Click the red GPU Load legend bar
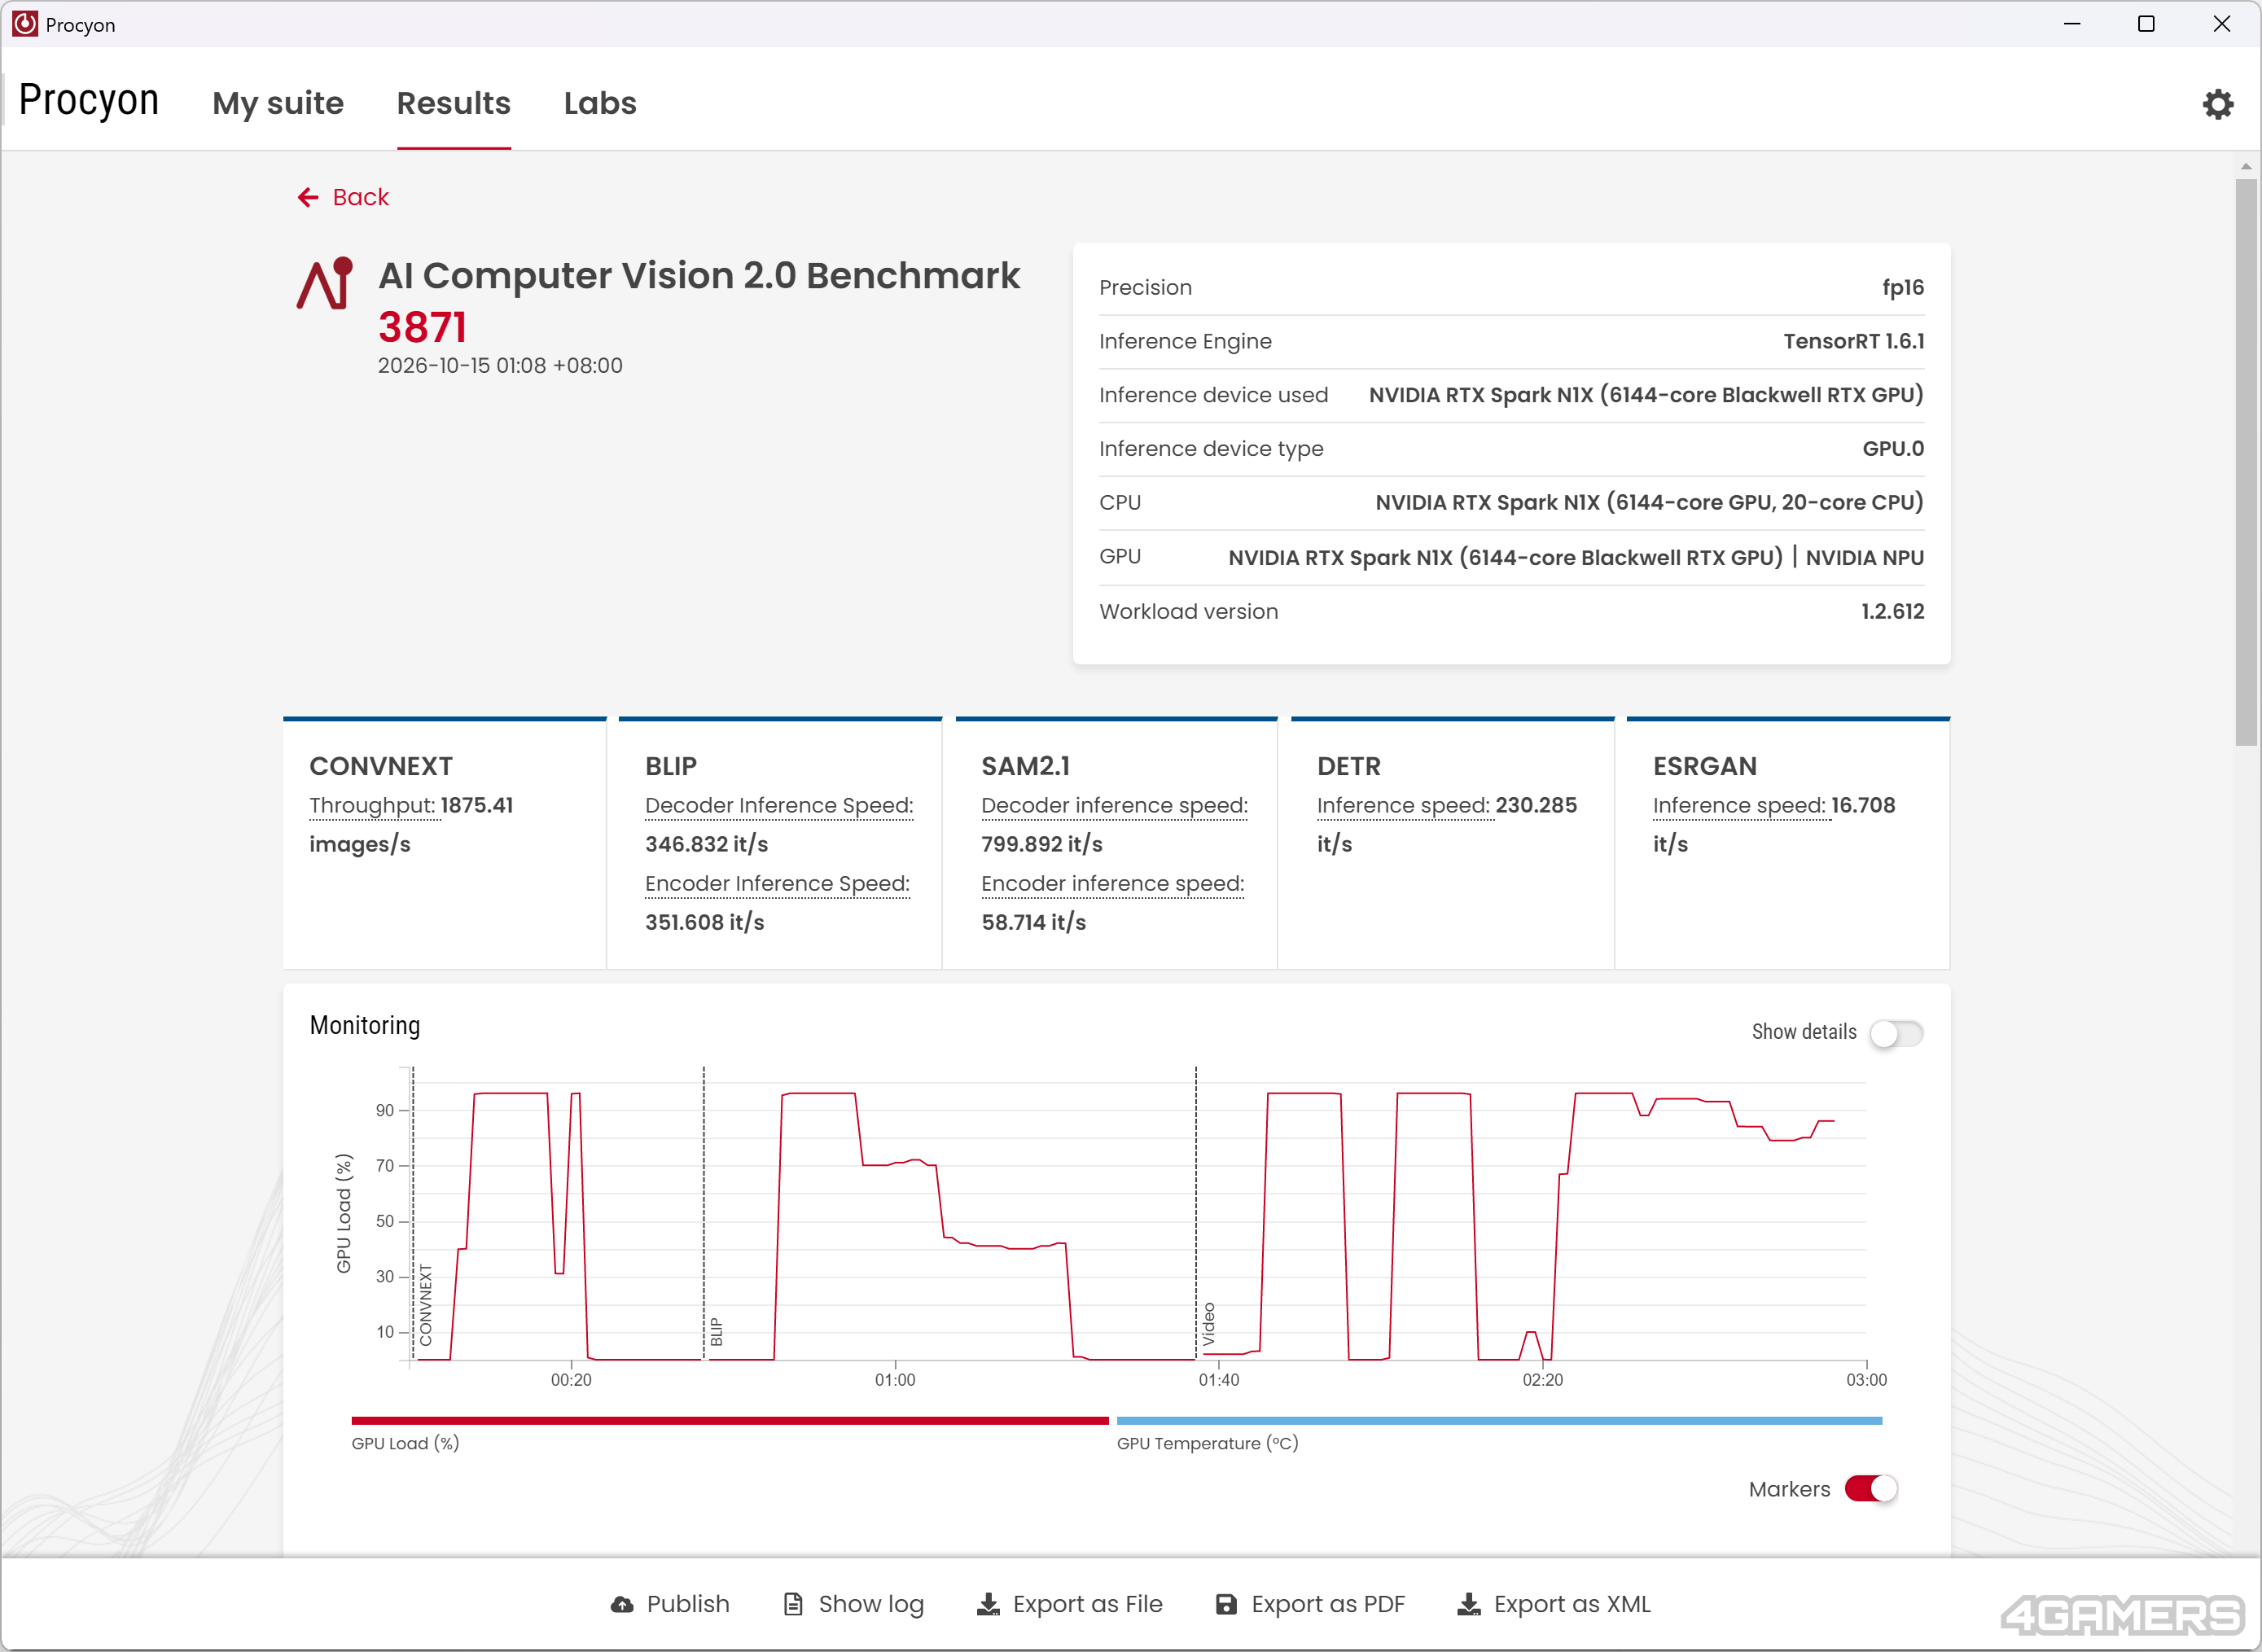 [730, 1421]
